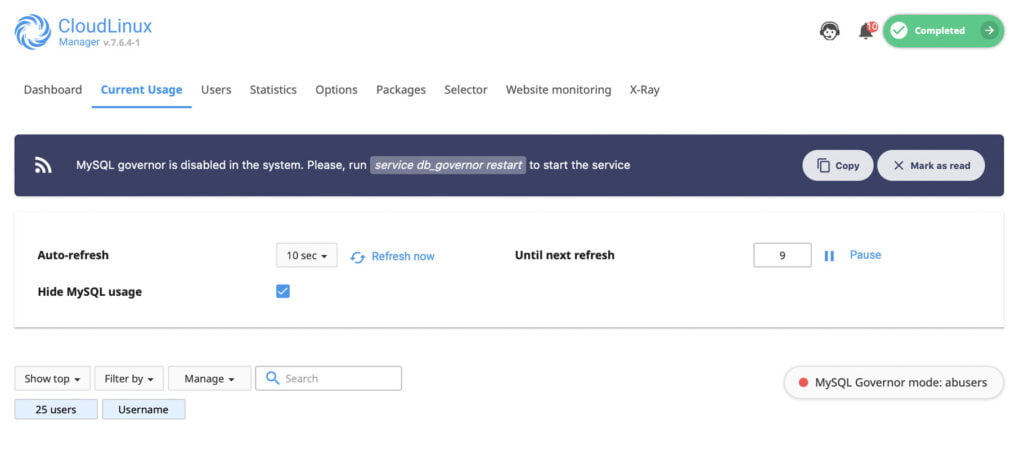
Task: Click the Hide MySQL usage label
Action: [89, 292]
